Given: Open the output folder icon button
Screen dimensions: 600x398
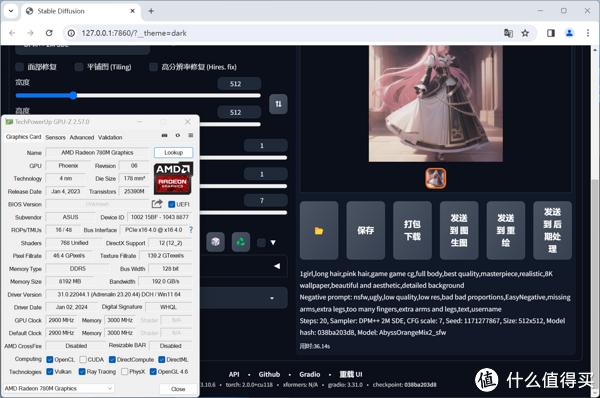Looking at the screenshot, I should pyautogui.click(x=319, y=230).
